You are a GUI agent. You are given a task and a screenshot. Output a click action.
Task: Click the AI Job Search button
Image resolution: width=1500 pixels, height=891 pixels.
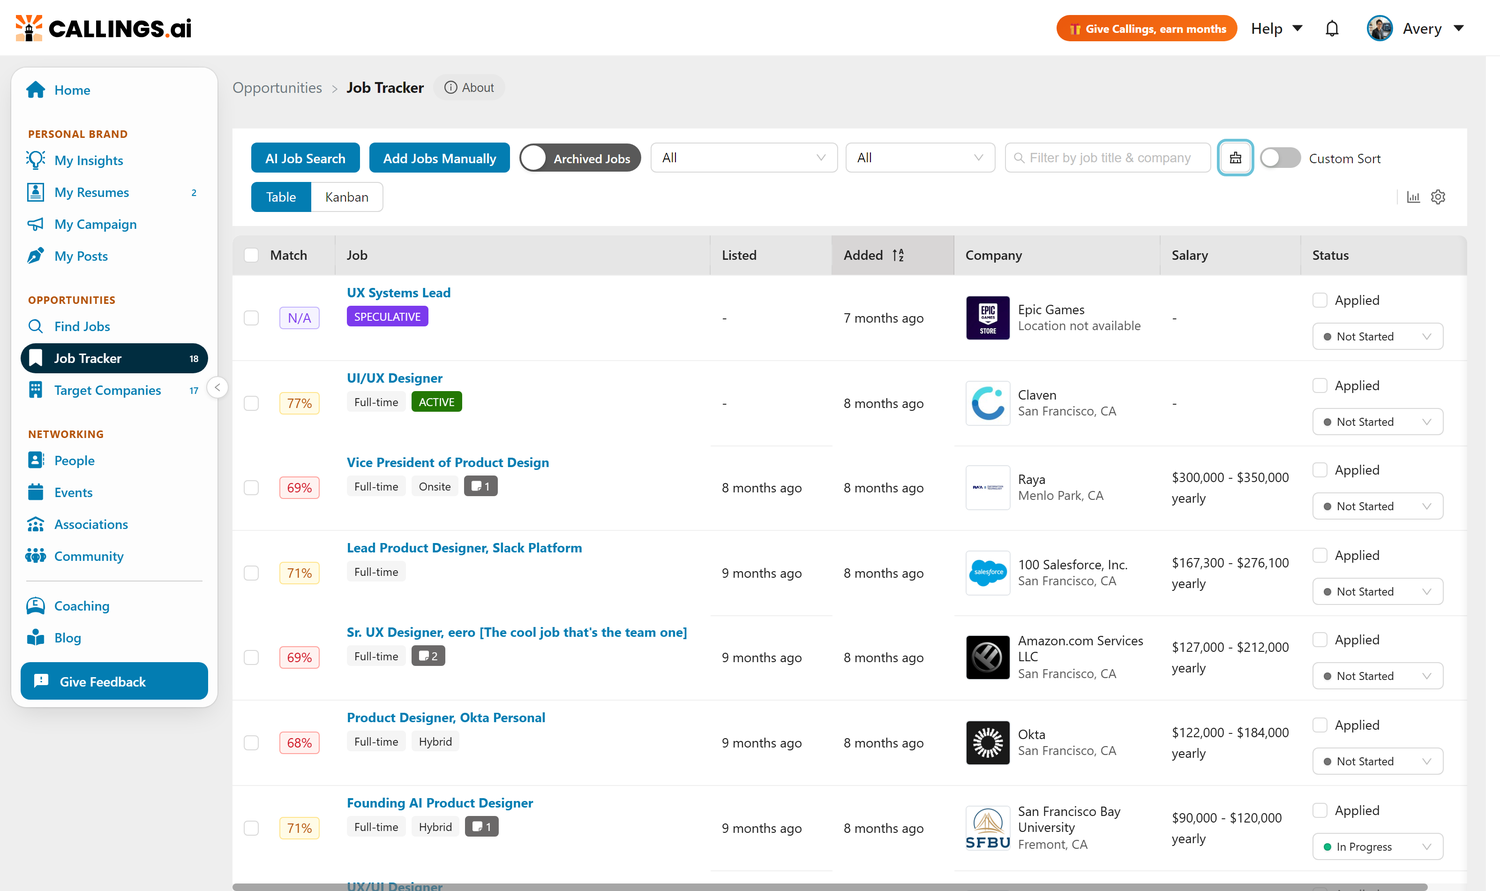(305, 158)
